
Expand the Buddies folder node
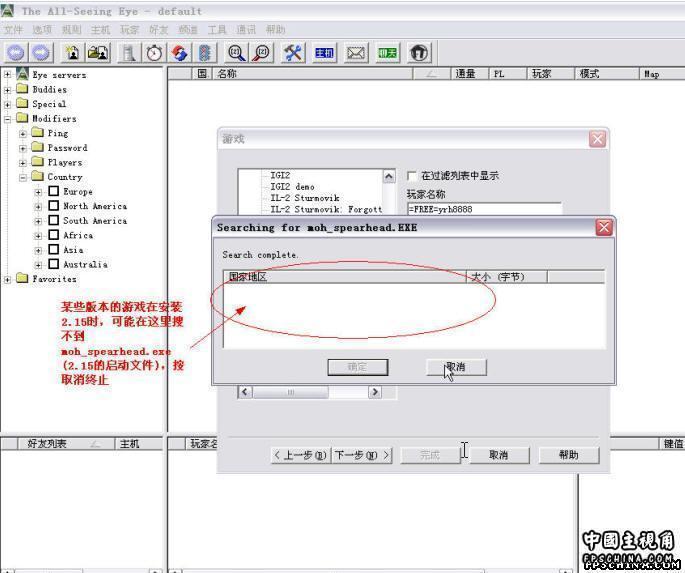(x=7, y=90)
